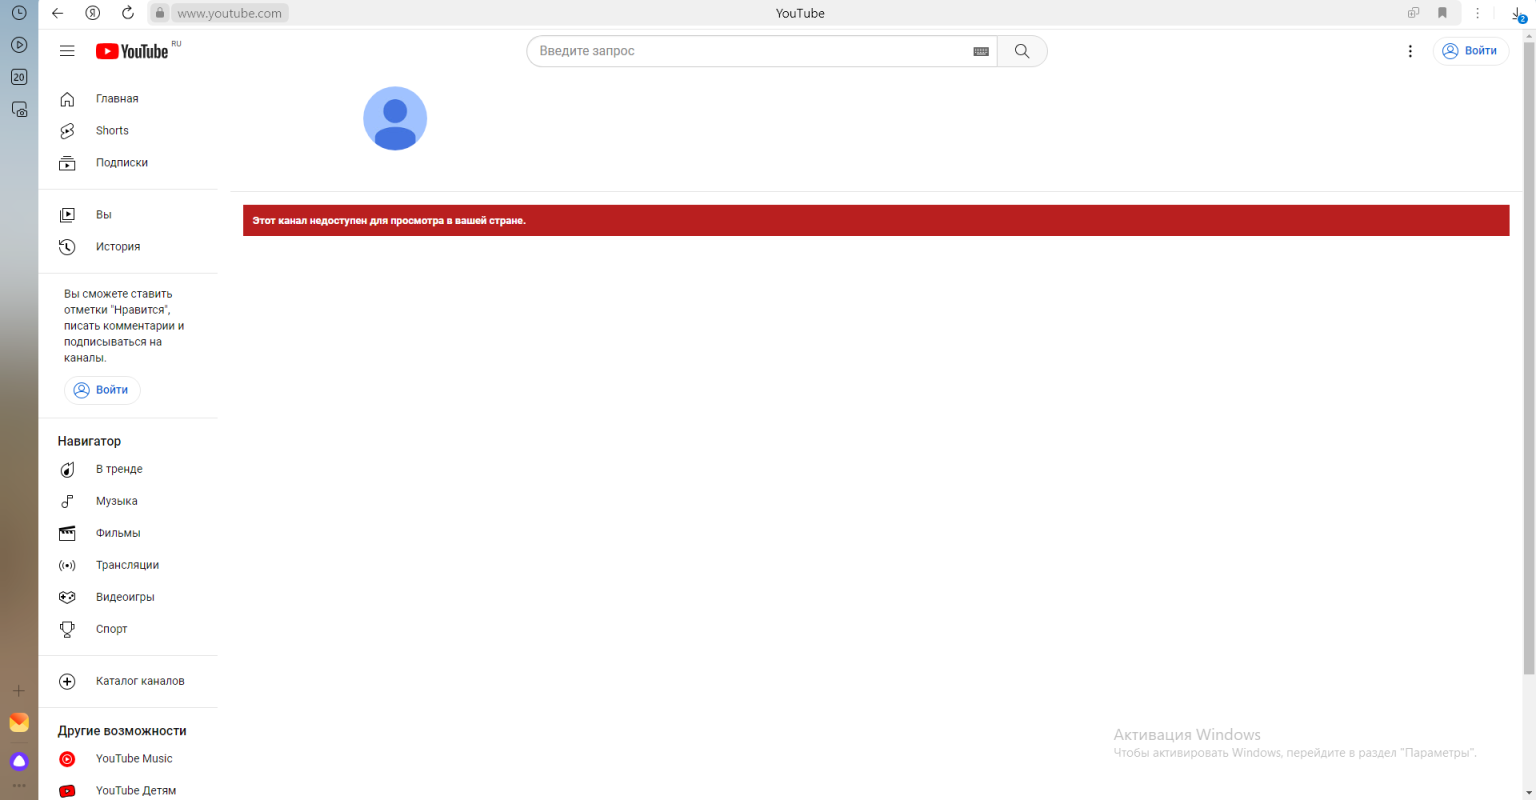Click the Подписки subscriptions icon
Screen dimensions: 1536x800
point(67,163)
